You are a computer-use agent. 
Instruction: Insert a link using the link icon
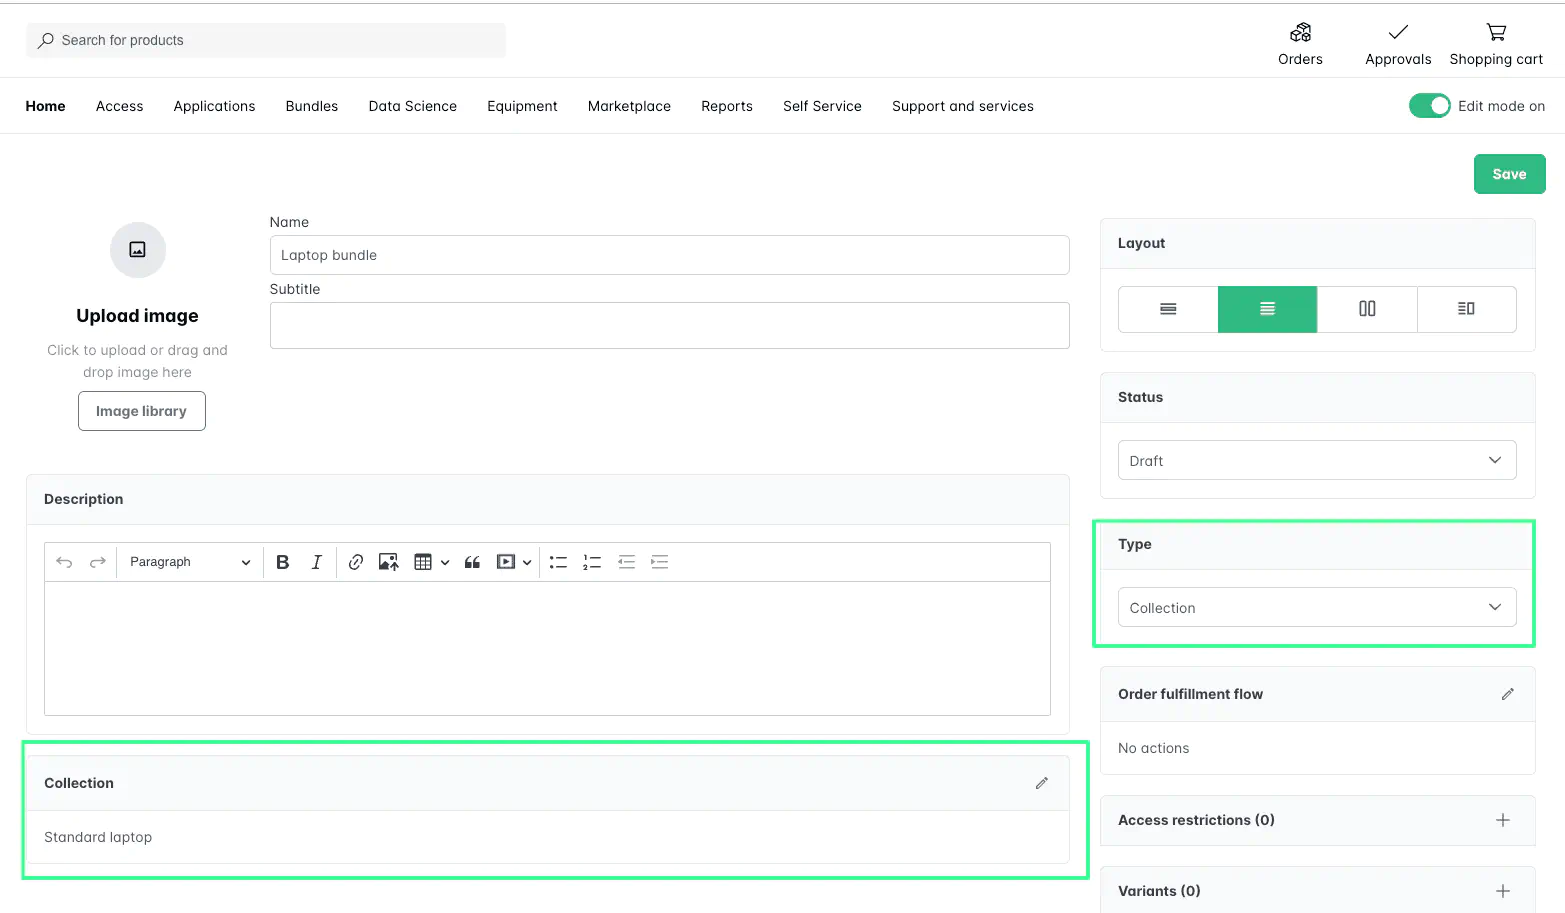(355, 562)
